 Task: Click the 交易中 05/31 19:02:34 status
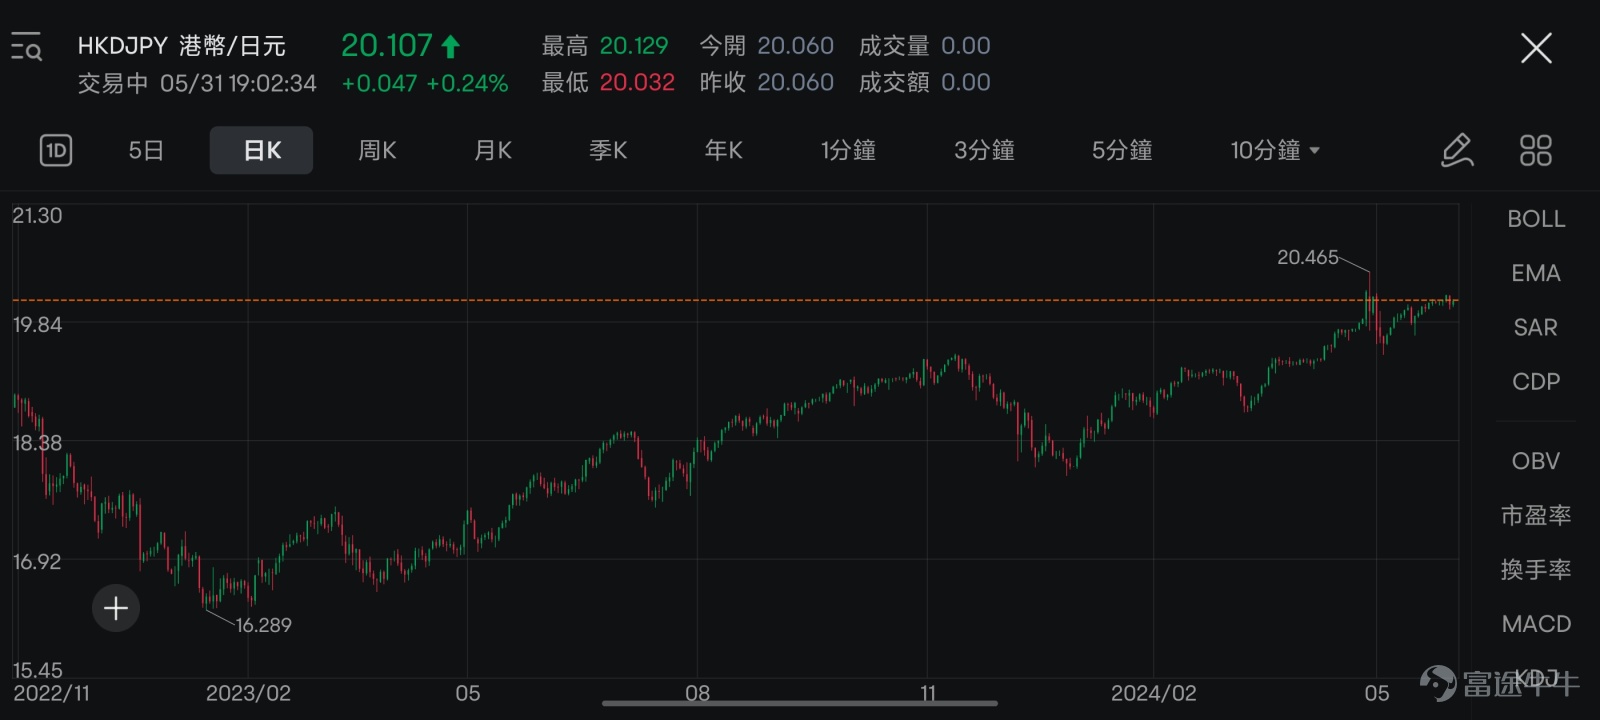tap(197, 83)
